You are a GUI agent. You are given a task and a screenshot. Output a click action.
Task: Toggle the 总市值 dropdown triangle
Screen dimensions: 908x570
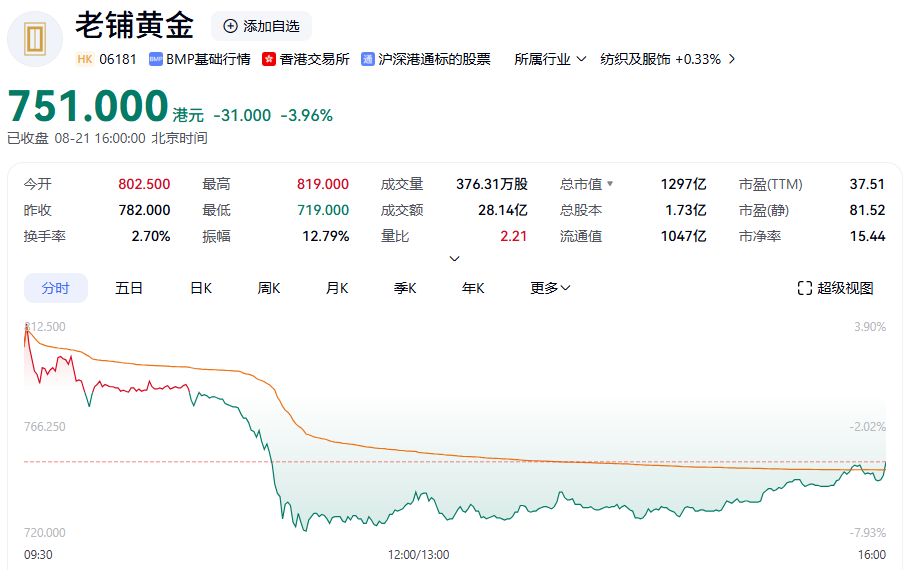coord(610,184)
